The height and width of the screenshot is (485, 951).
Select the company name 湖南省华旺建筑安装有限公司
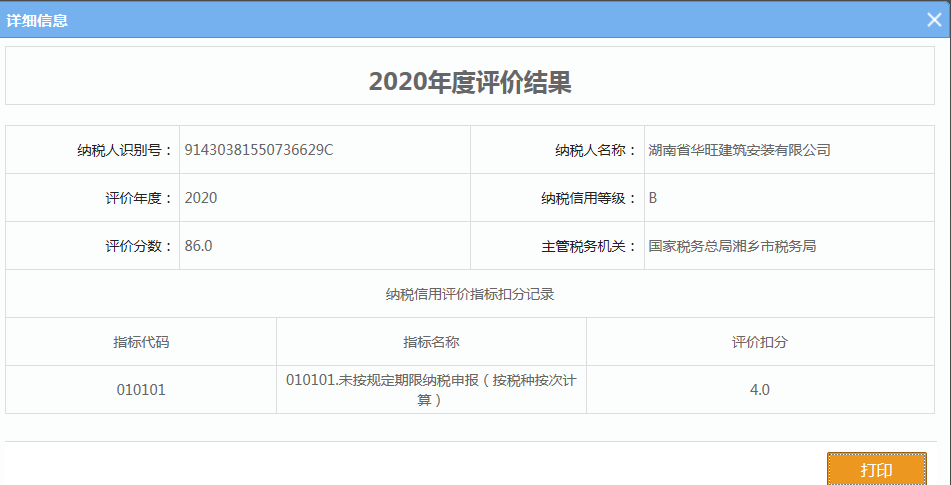(739, 150)
